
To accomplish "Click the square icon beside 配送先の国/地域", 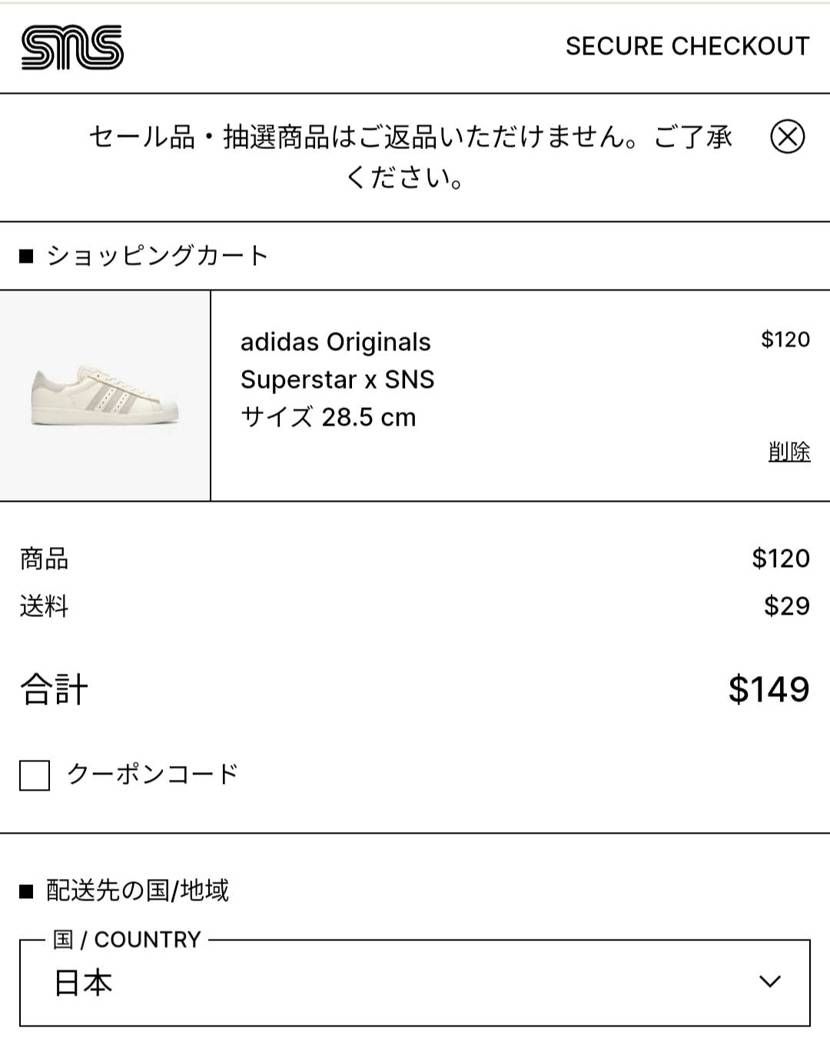I will tap(24, 892).
